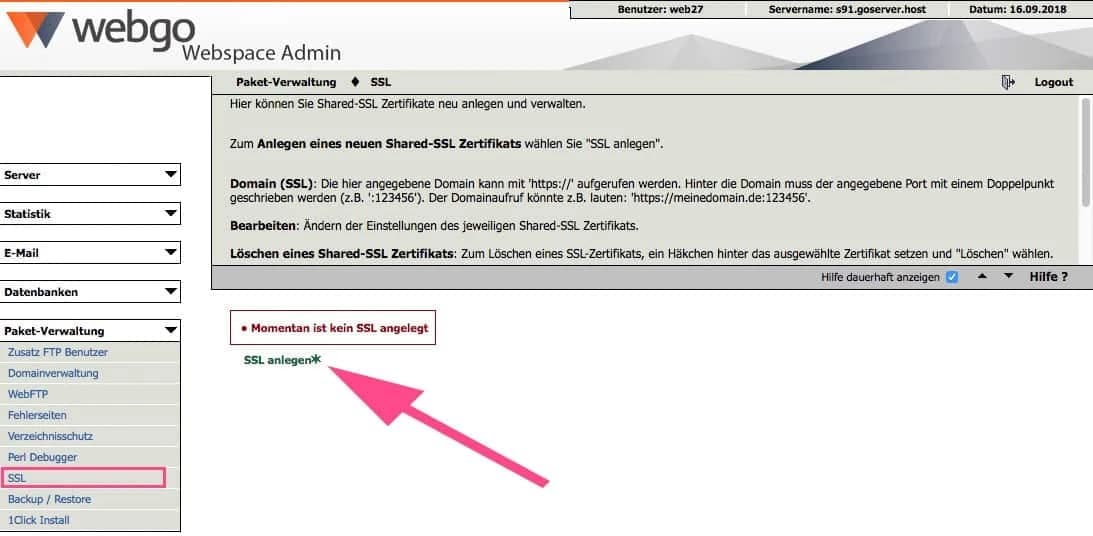Screen dimensions: 1093x536
Task: Click the webgo logo
Action: (100, 30)
